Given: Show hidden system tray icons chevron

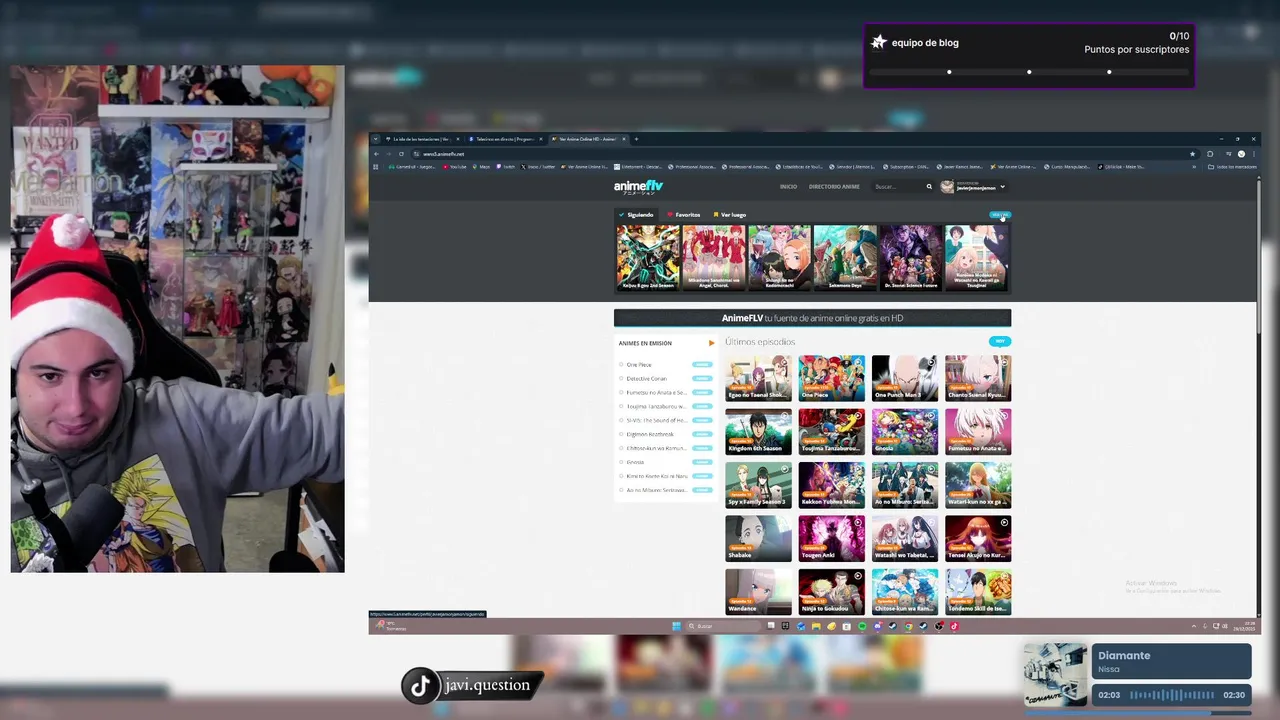Looking at the screenshot, I should click(x=1193, y=626).
